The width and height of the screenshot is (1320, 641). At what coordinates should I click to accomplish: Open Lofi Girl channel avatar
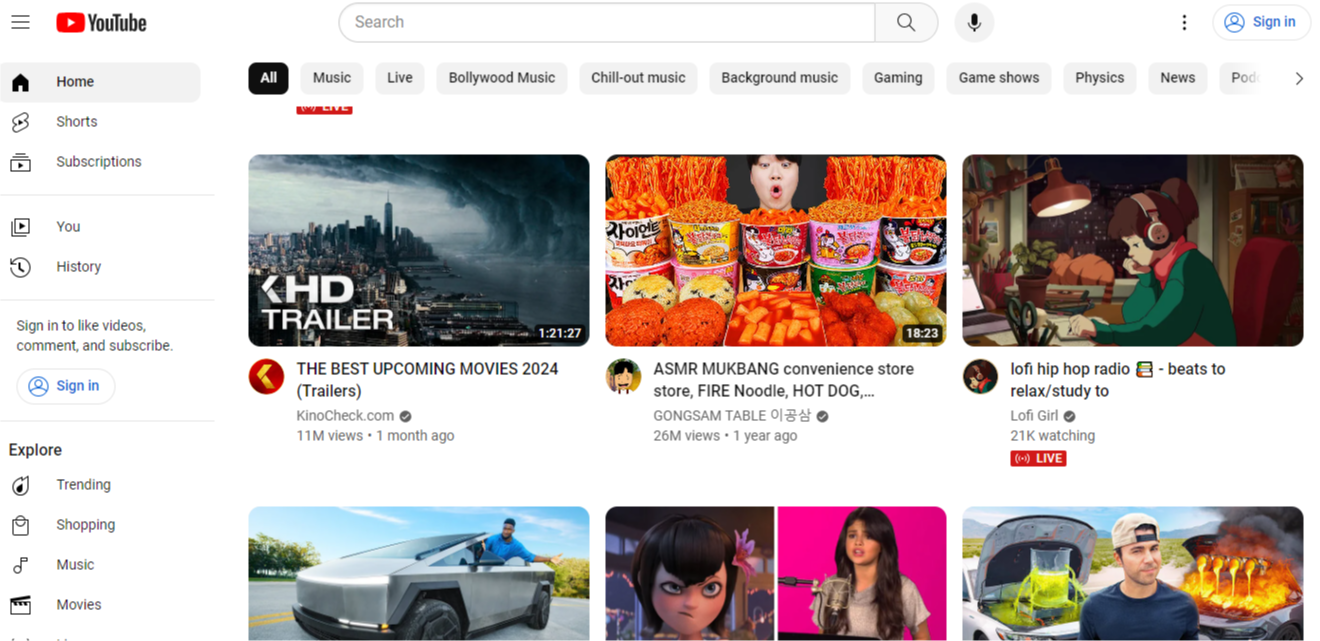click(x=980, y=377)
